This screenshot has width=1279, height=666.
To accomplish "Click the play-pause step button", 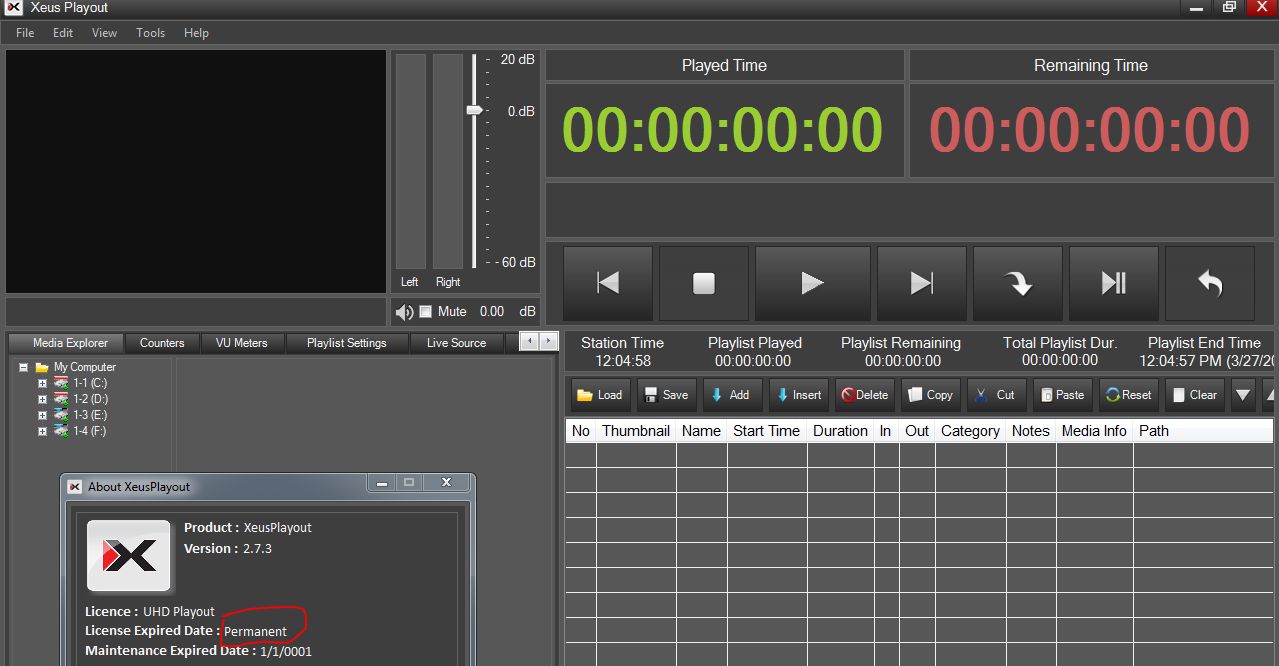I will (1113, 284).
